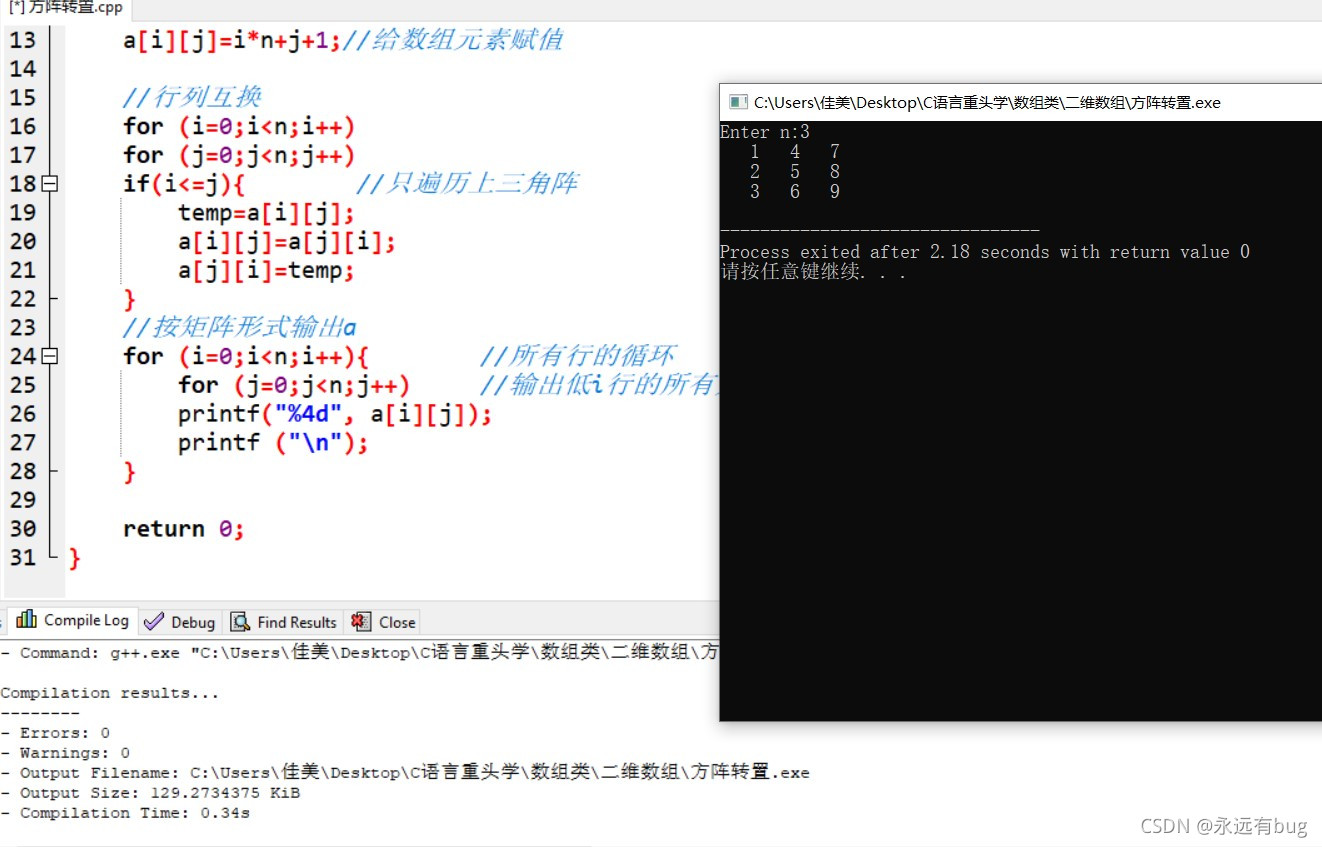
Task: Click the comment //所有行的循环
Action: pyautogui.click(x=577, y=356)
